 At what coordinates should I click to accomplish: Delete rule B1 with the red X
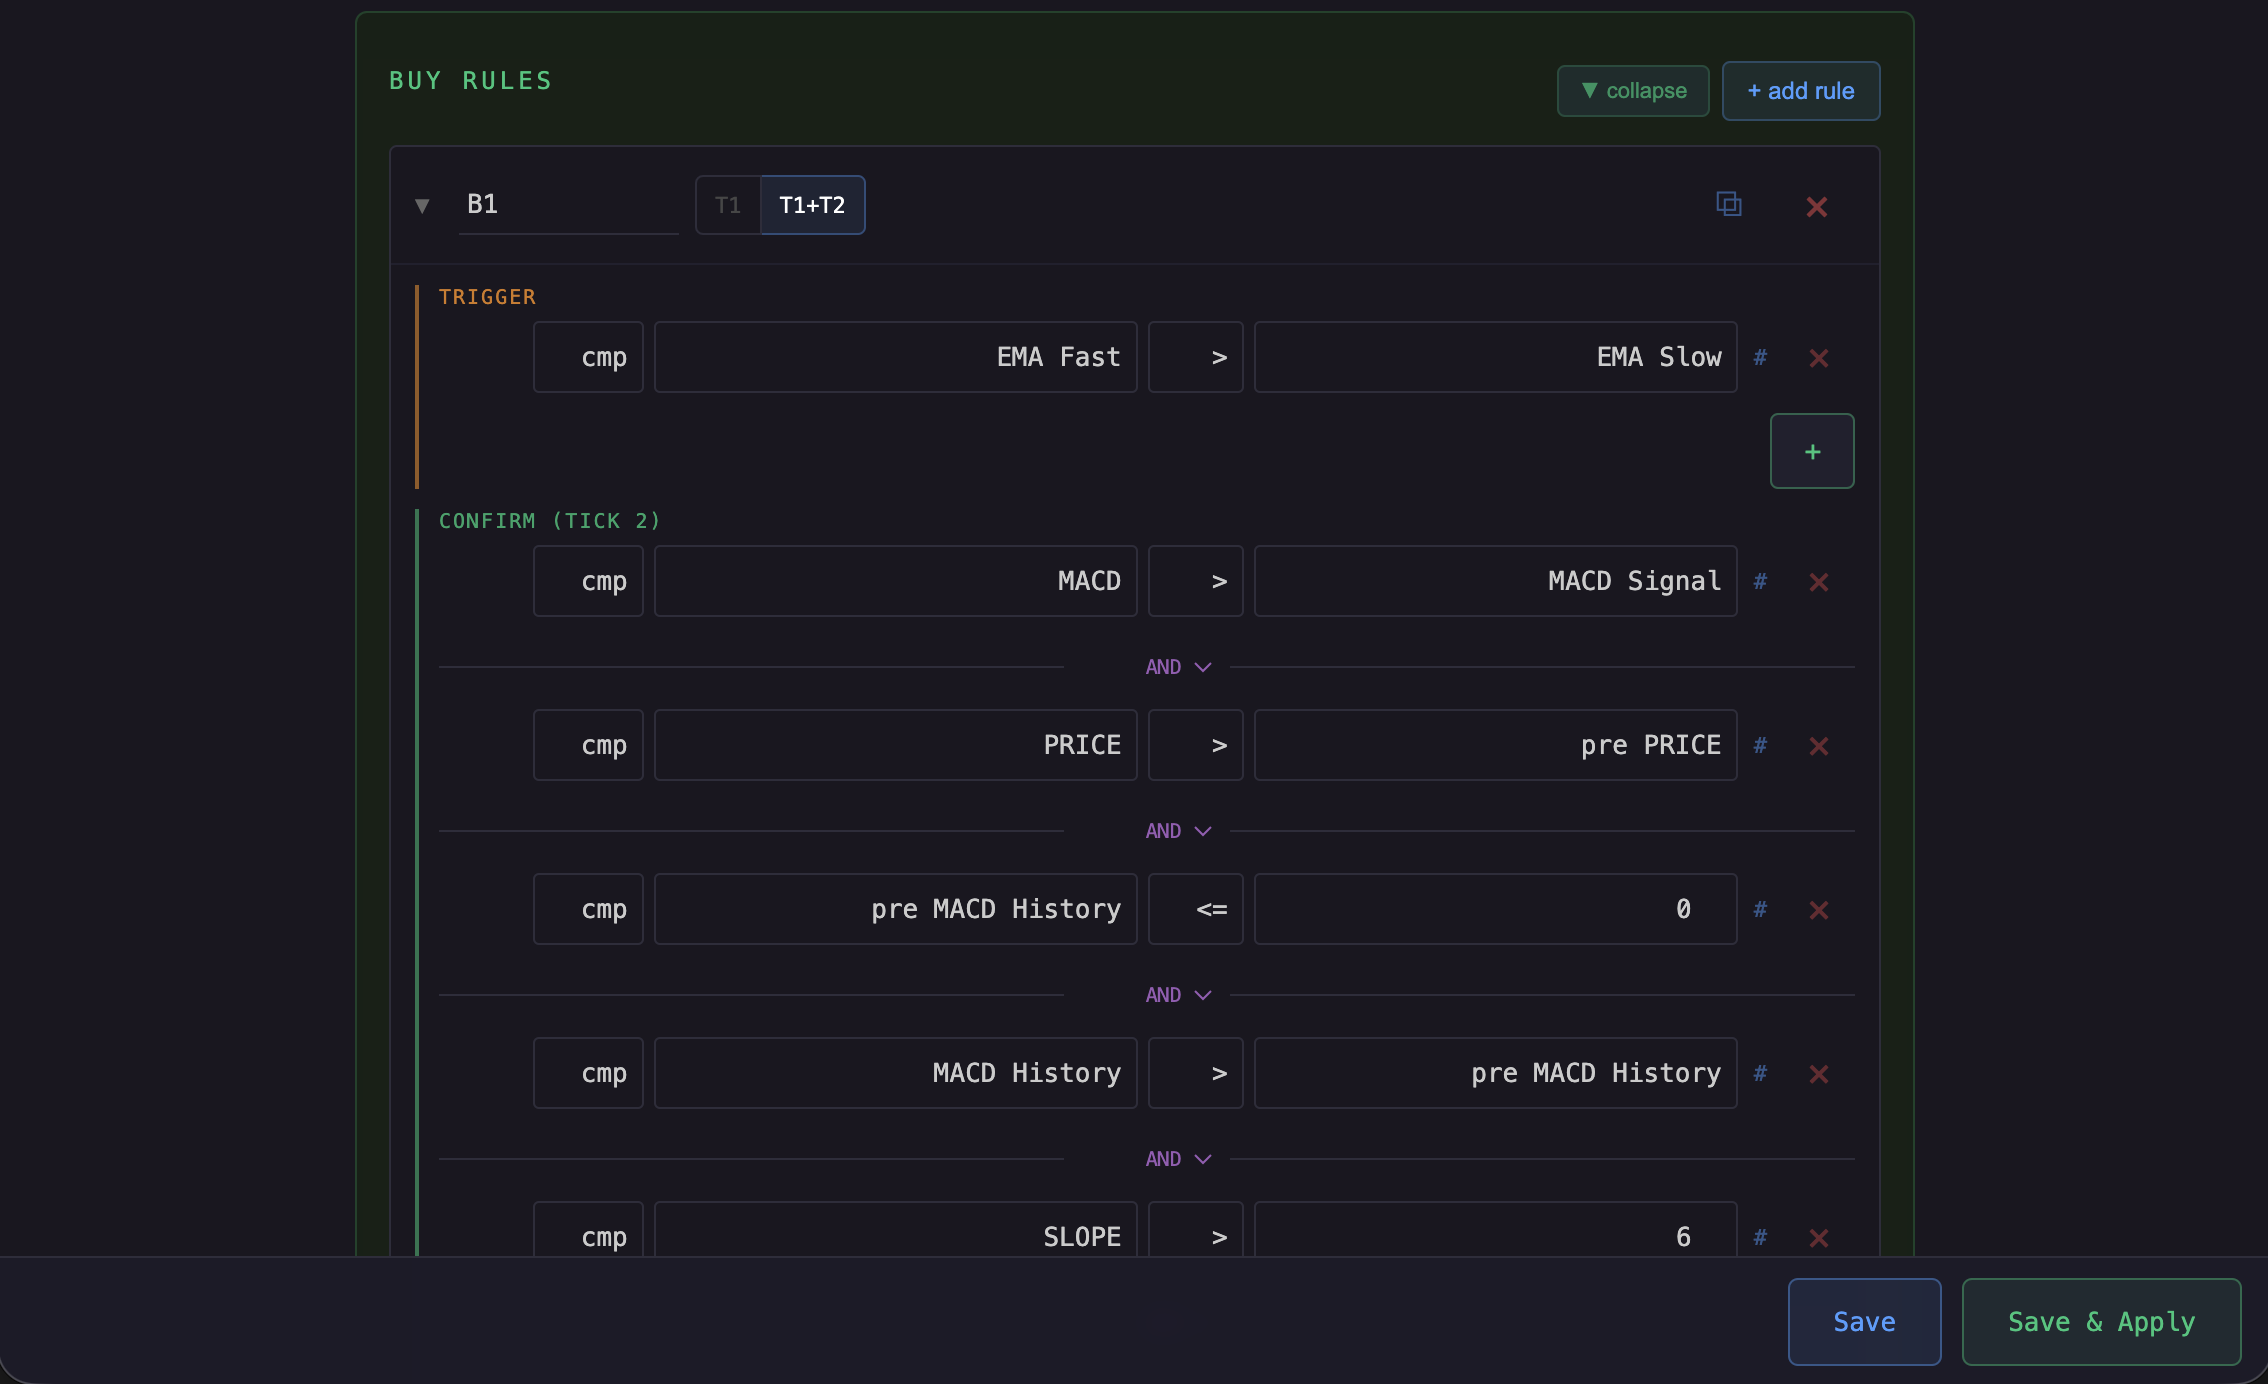pos(1817,207)
